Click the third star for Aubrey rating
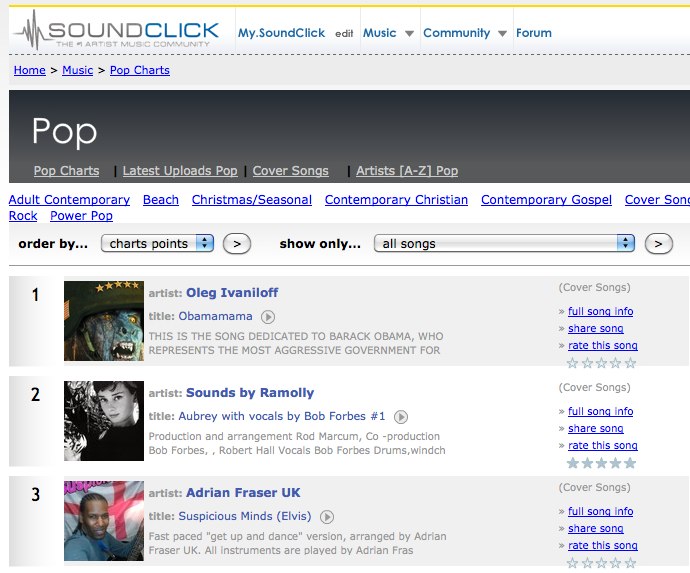This screenshot has width=690, height=573. point(602,463)
